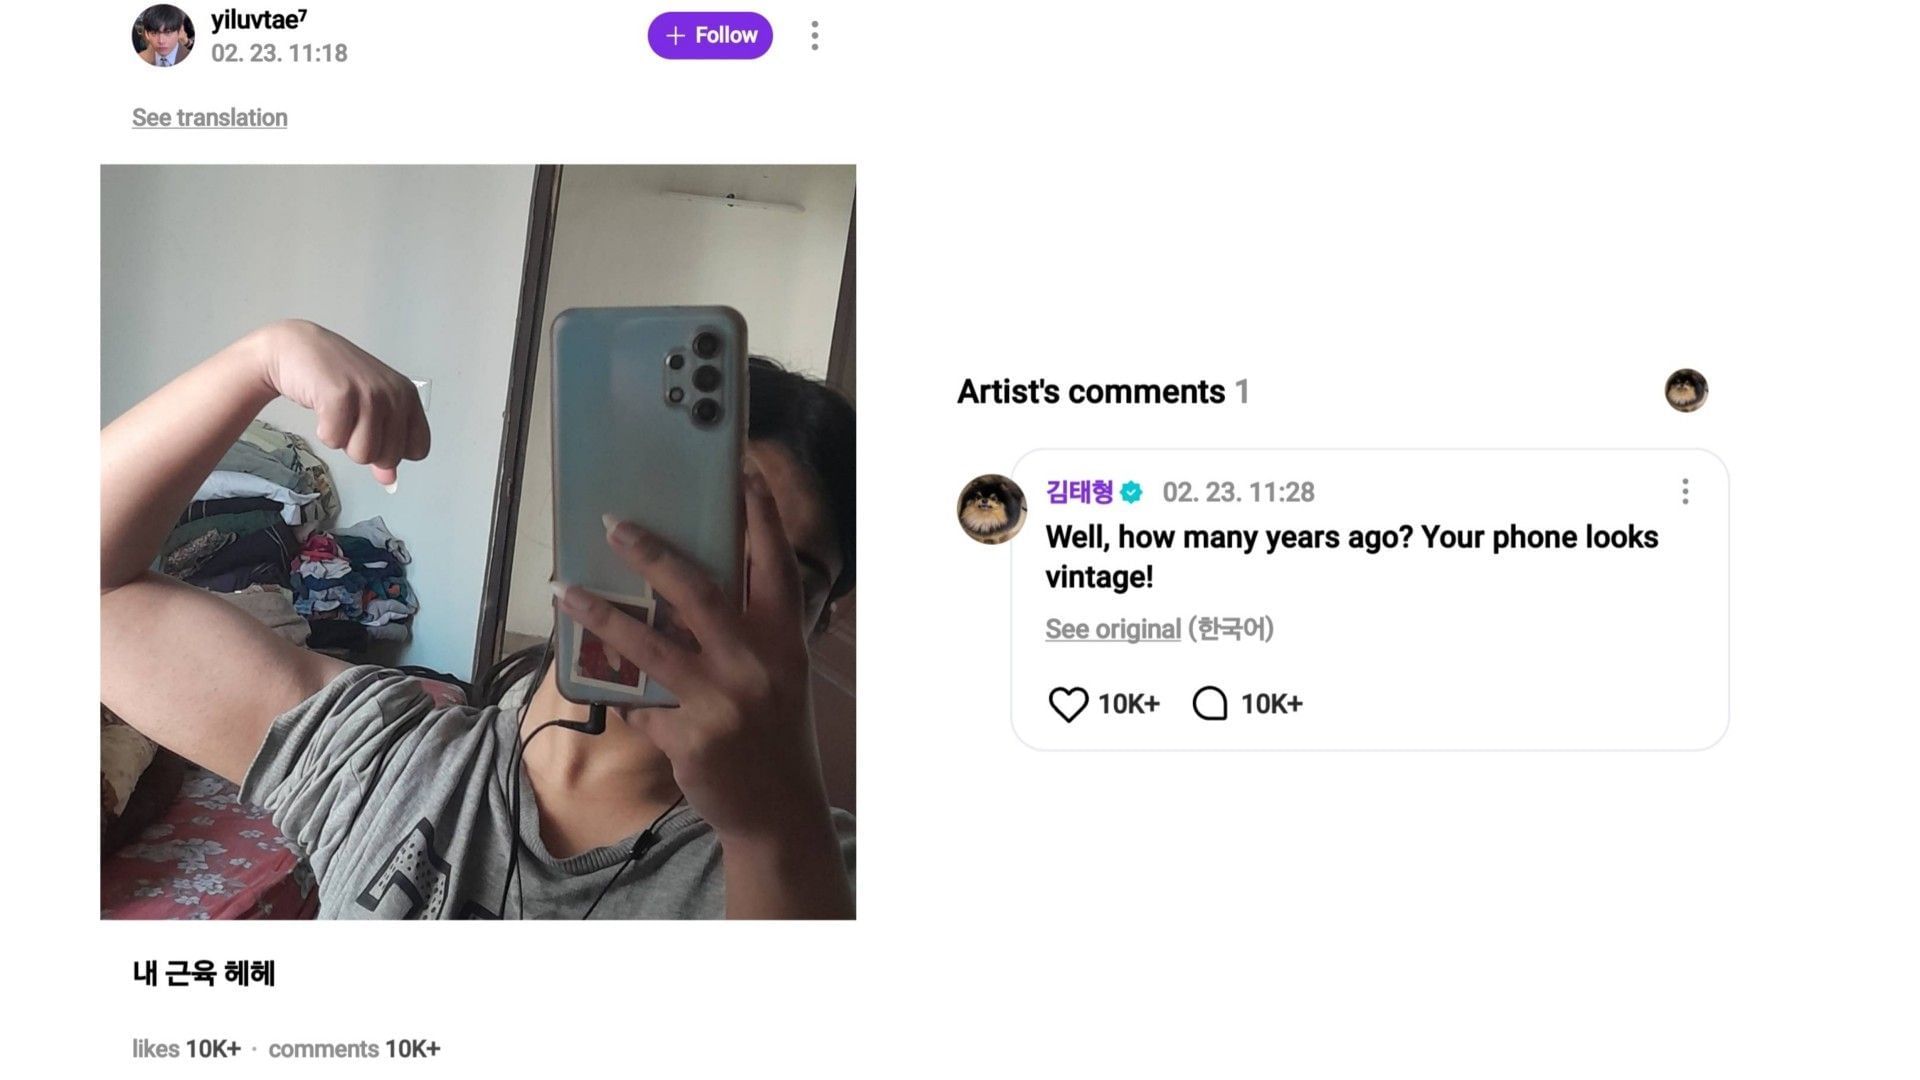Click the comment timestamp 02. 23. 11:28
This screenshot has width=1920, height=1080.
[x=1238, y=492]
